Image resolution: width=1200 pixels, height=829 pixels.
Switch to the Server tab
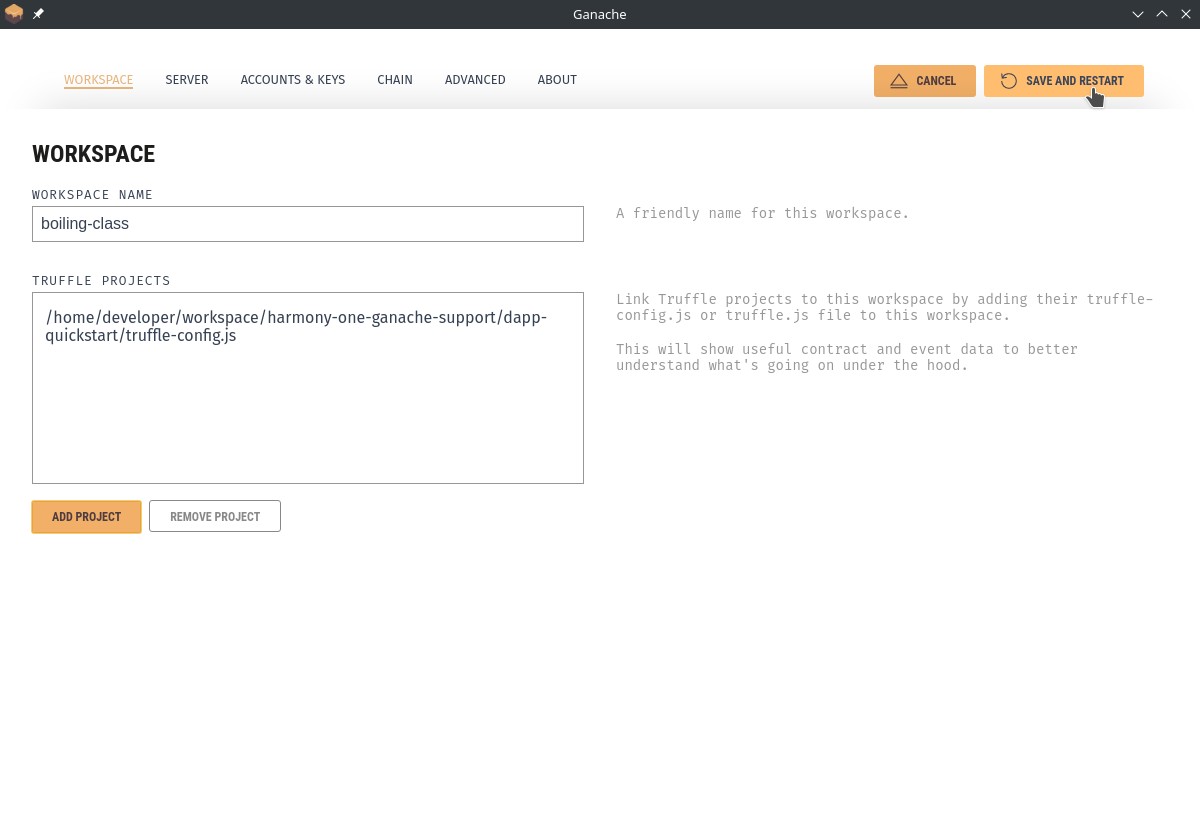click(x=187, y=80)
